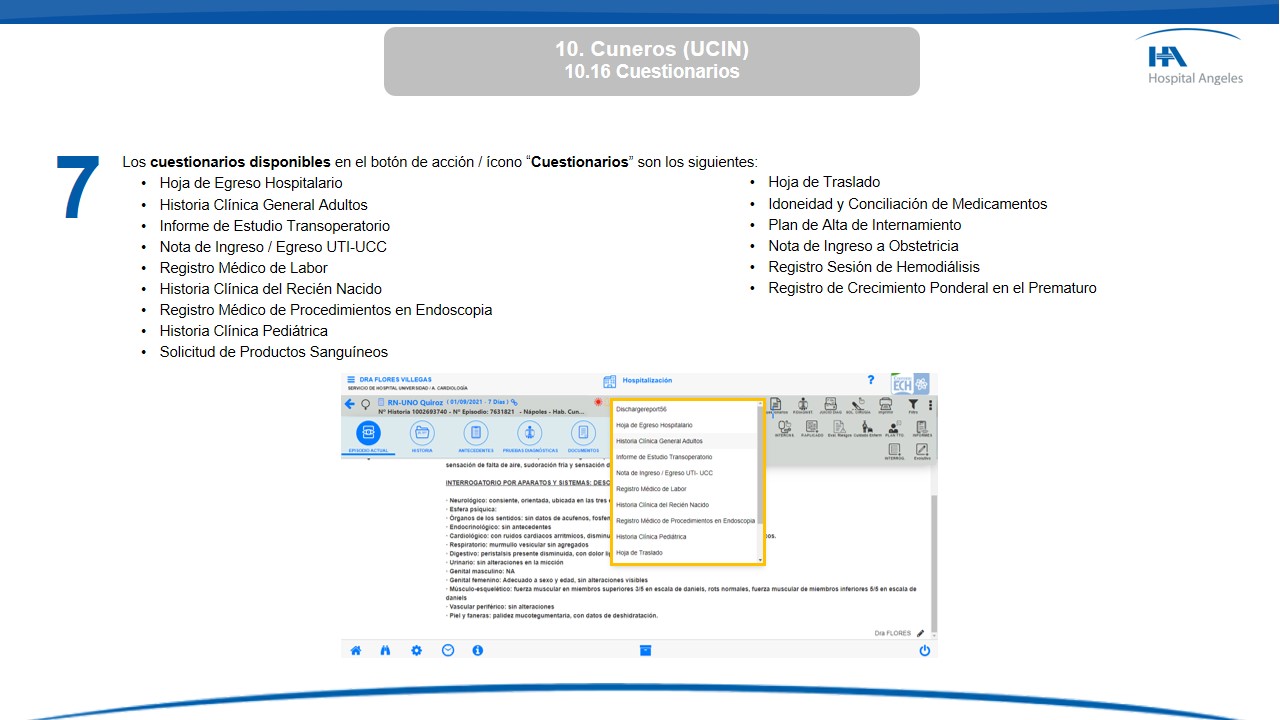Choose Registro Médico de Labor entry
The height and width of the screenshot is (720, 1280).
651,489
